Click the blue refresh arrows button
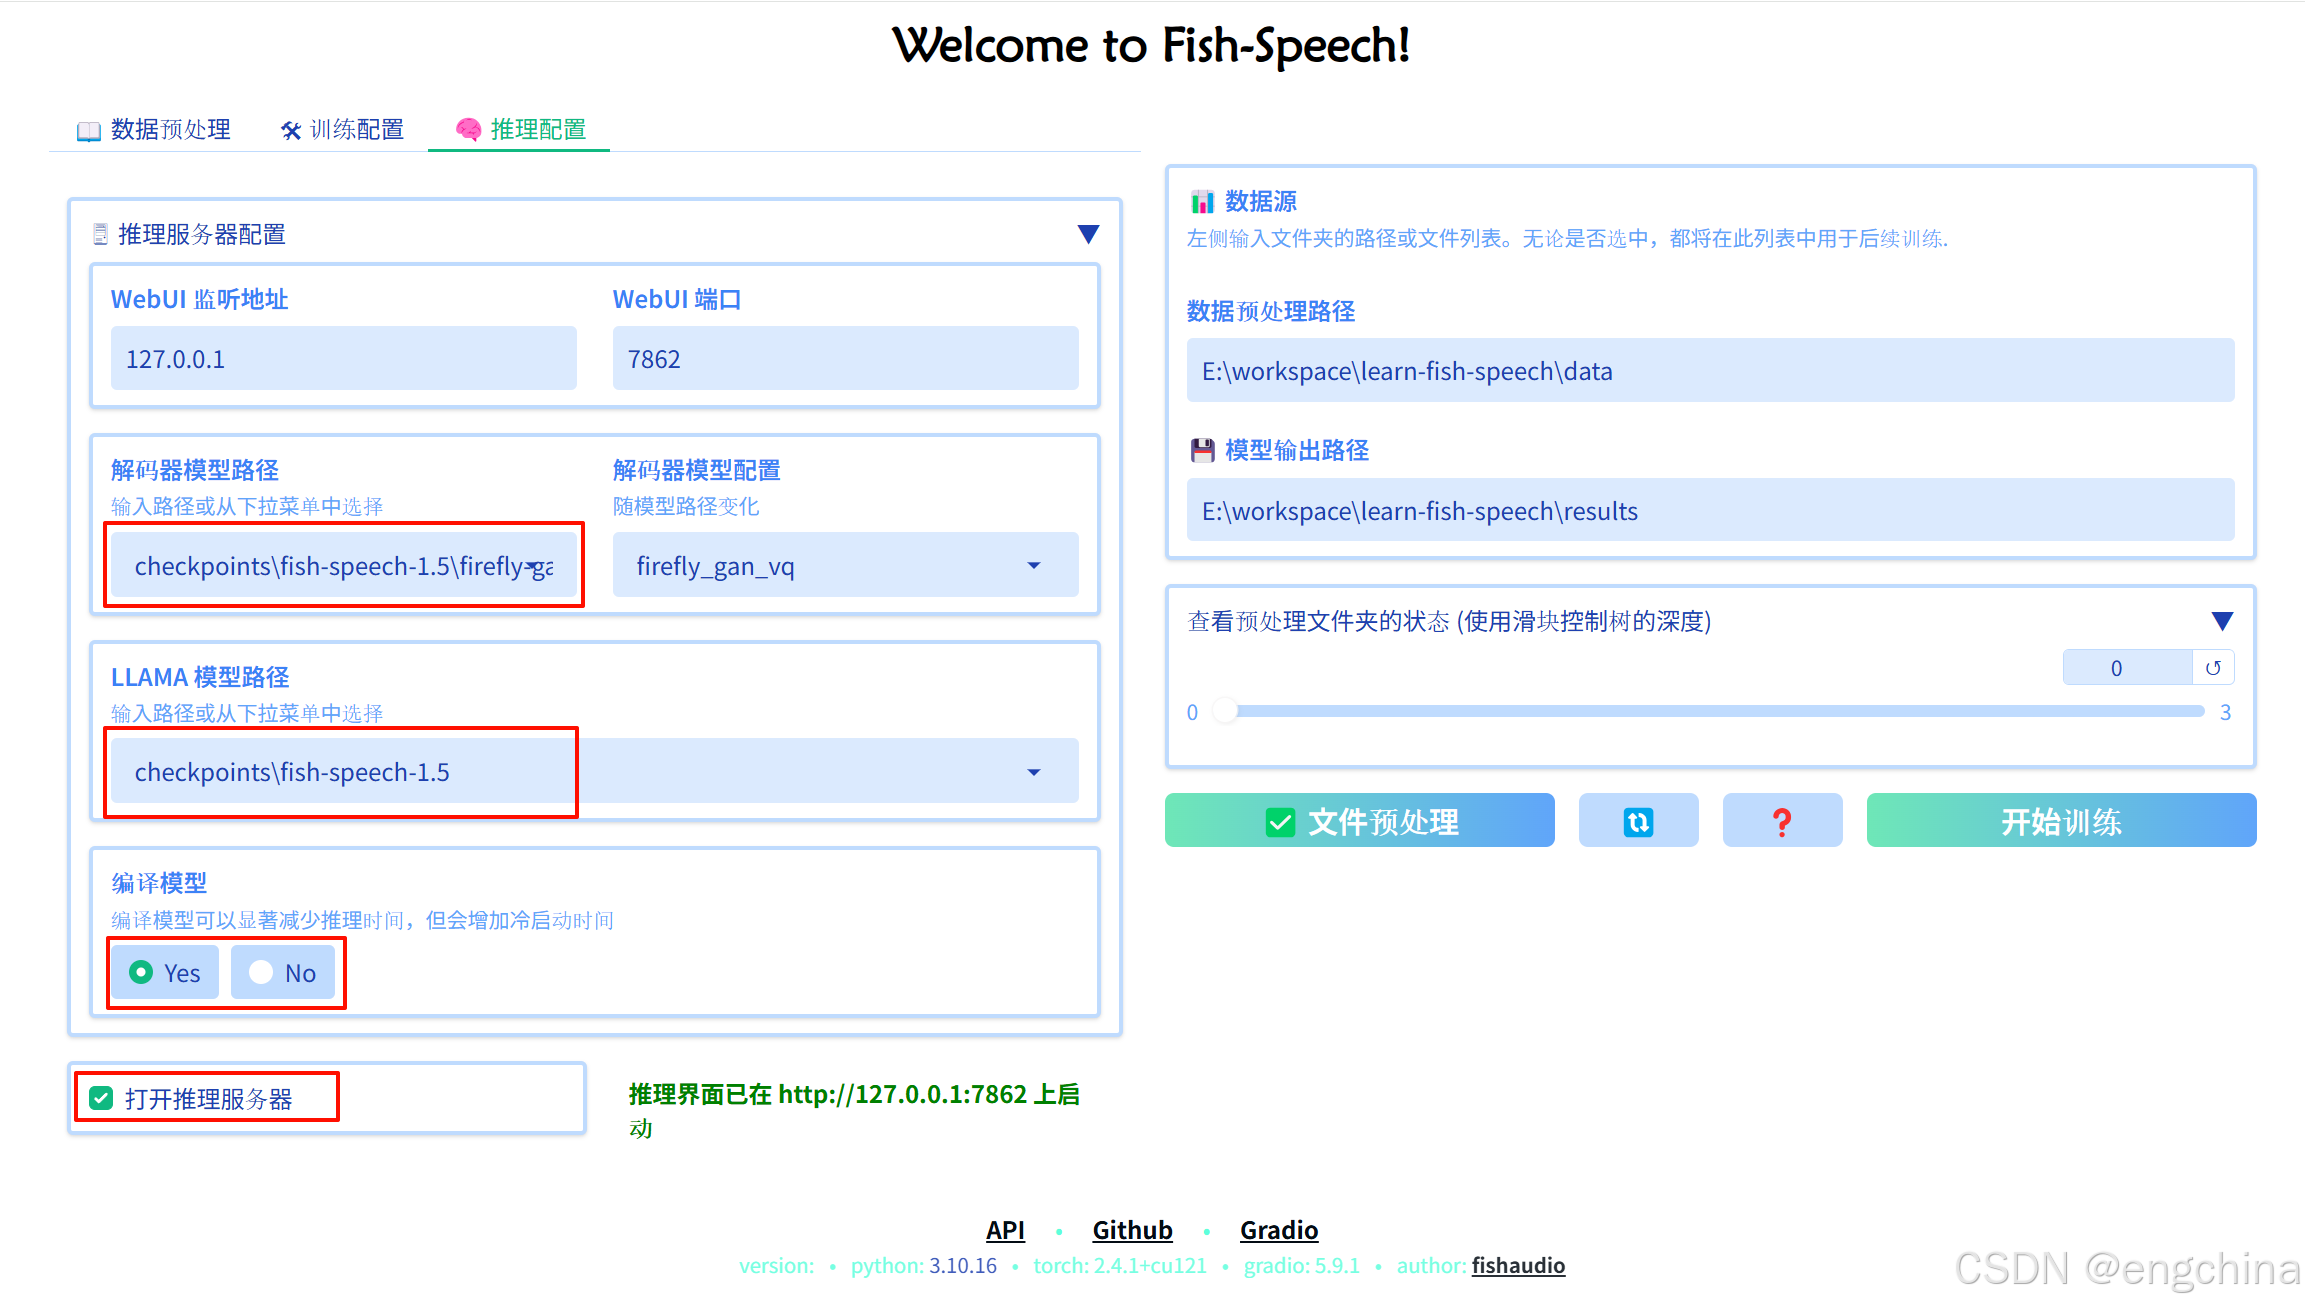2305x1307 pixels. (x=1637, y=821)
